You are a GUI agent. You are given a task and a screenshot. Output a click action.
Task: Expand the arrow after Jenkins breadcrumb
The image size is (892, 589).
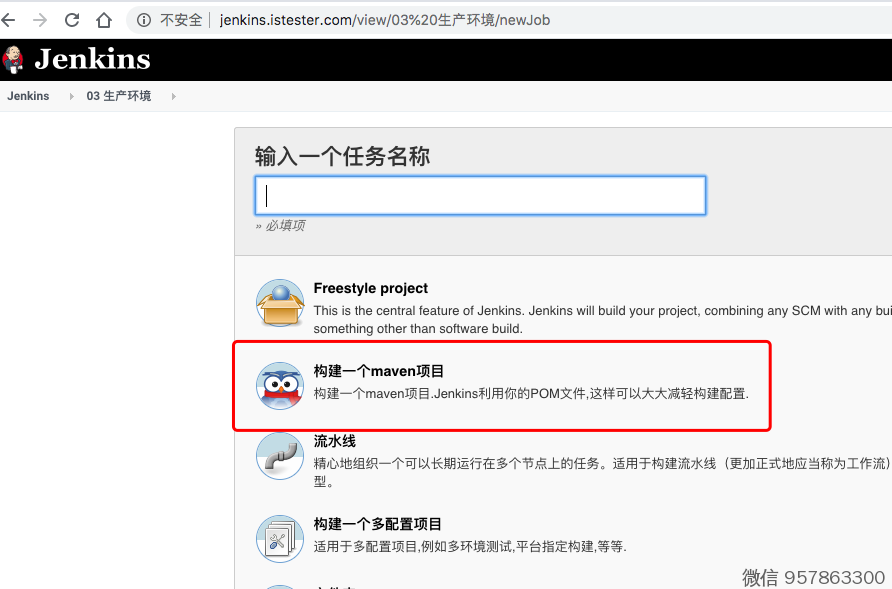[71, 96]
